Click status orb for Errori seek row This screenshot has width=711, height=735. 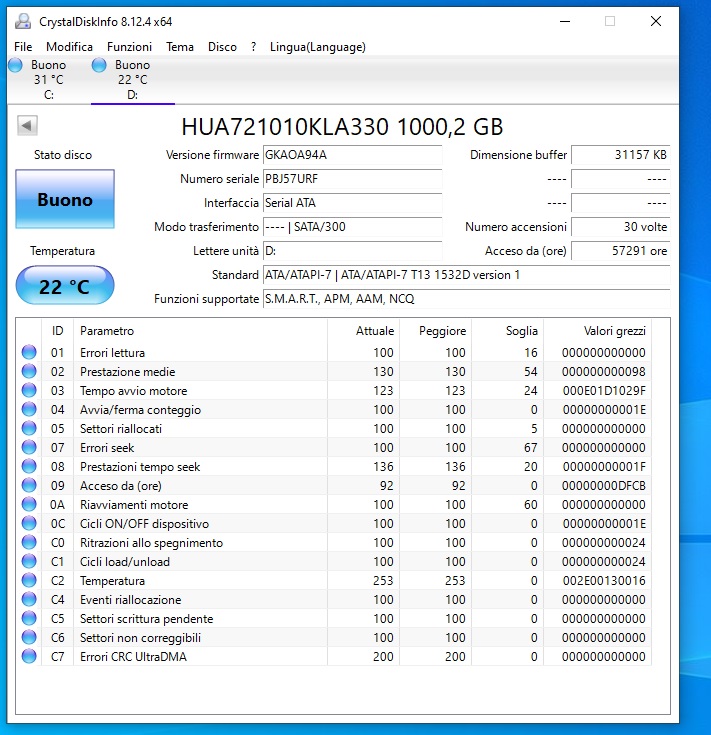click(29, 447)
